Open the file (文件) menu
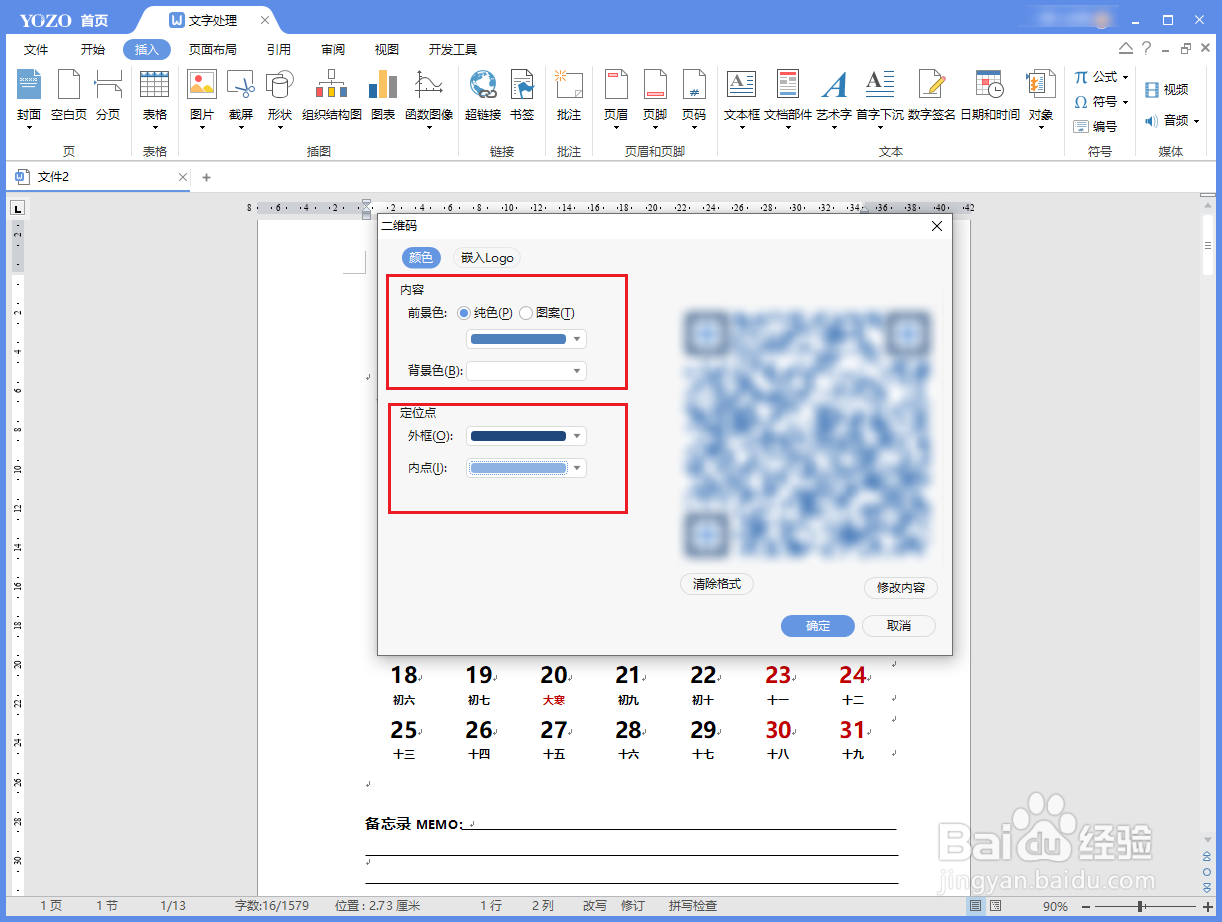 pyautogui.click(x=36, y=49)
